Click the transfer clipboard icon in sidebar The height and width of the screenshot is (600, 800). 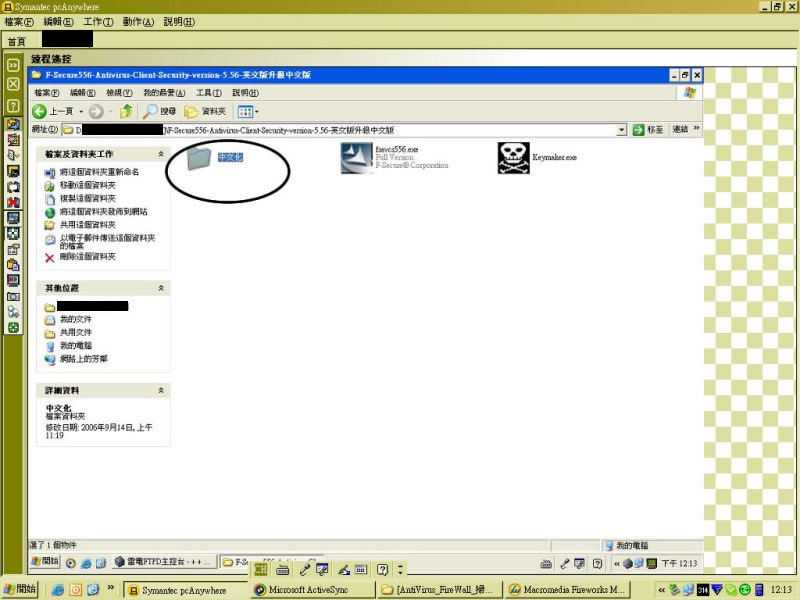[x=13, y=265]
